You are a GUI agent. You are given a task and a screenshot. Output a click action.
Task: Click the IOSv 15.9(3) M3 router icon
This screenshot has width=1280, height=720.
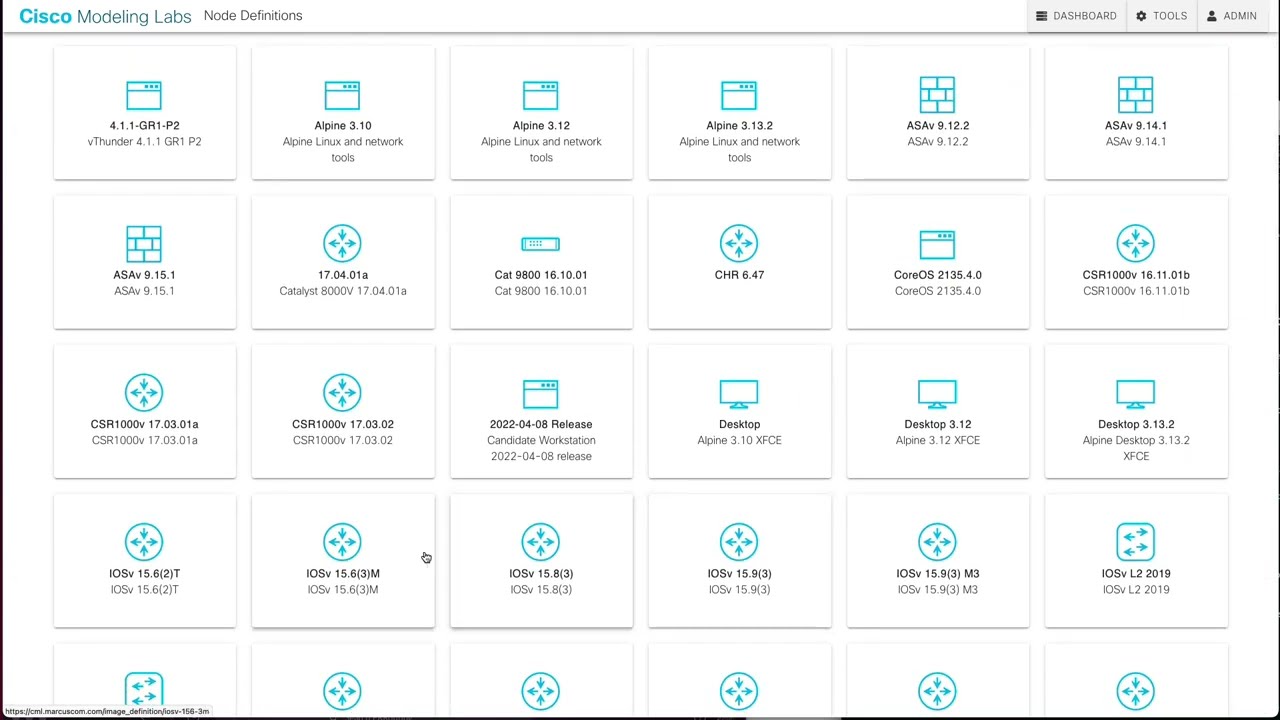[x=937, y=542]
